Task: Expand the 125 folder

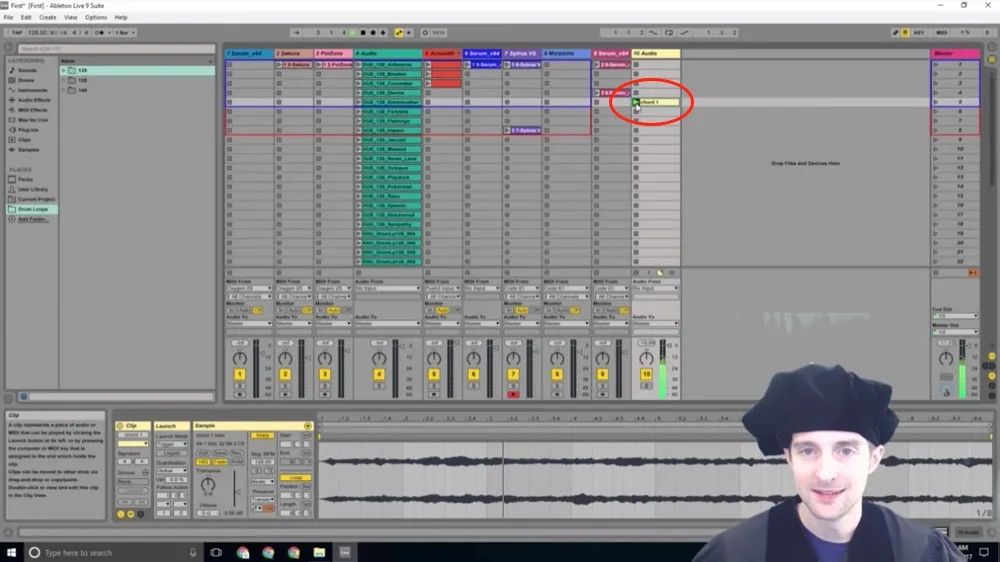Action: [x=64, y=70]
